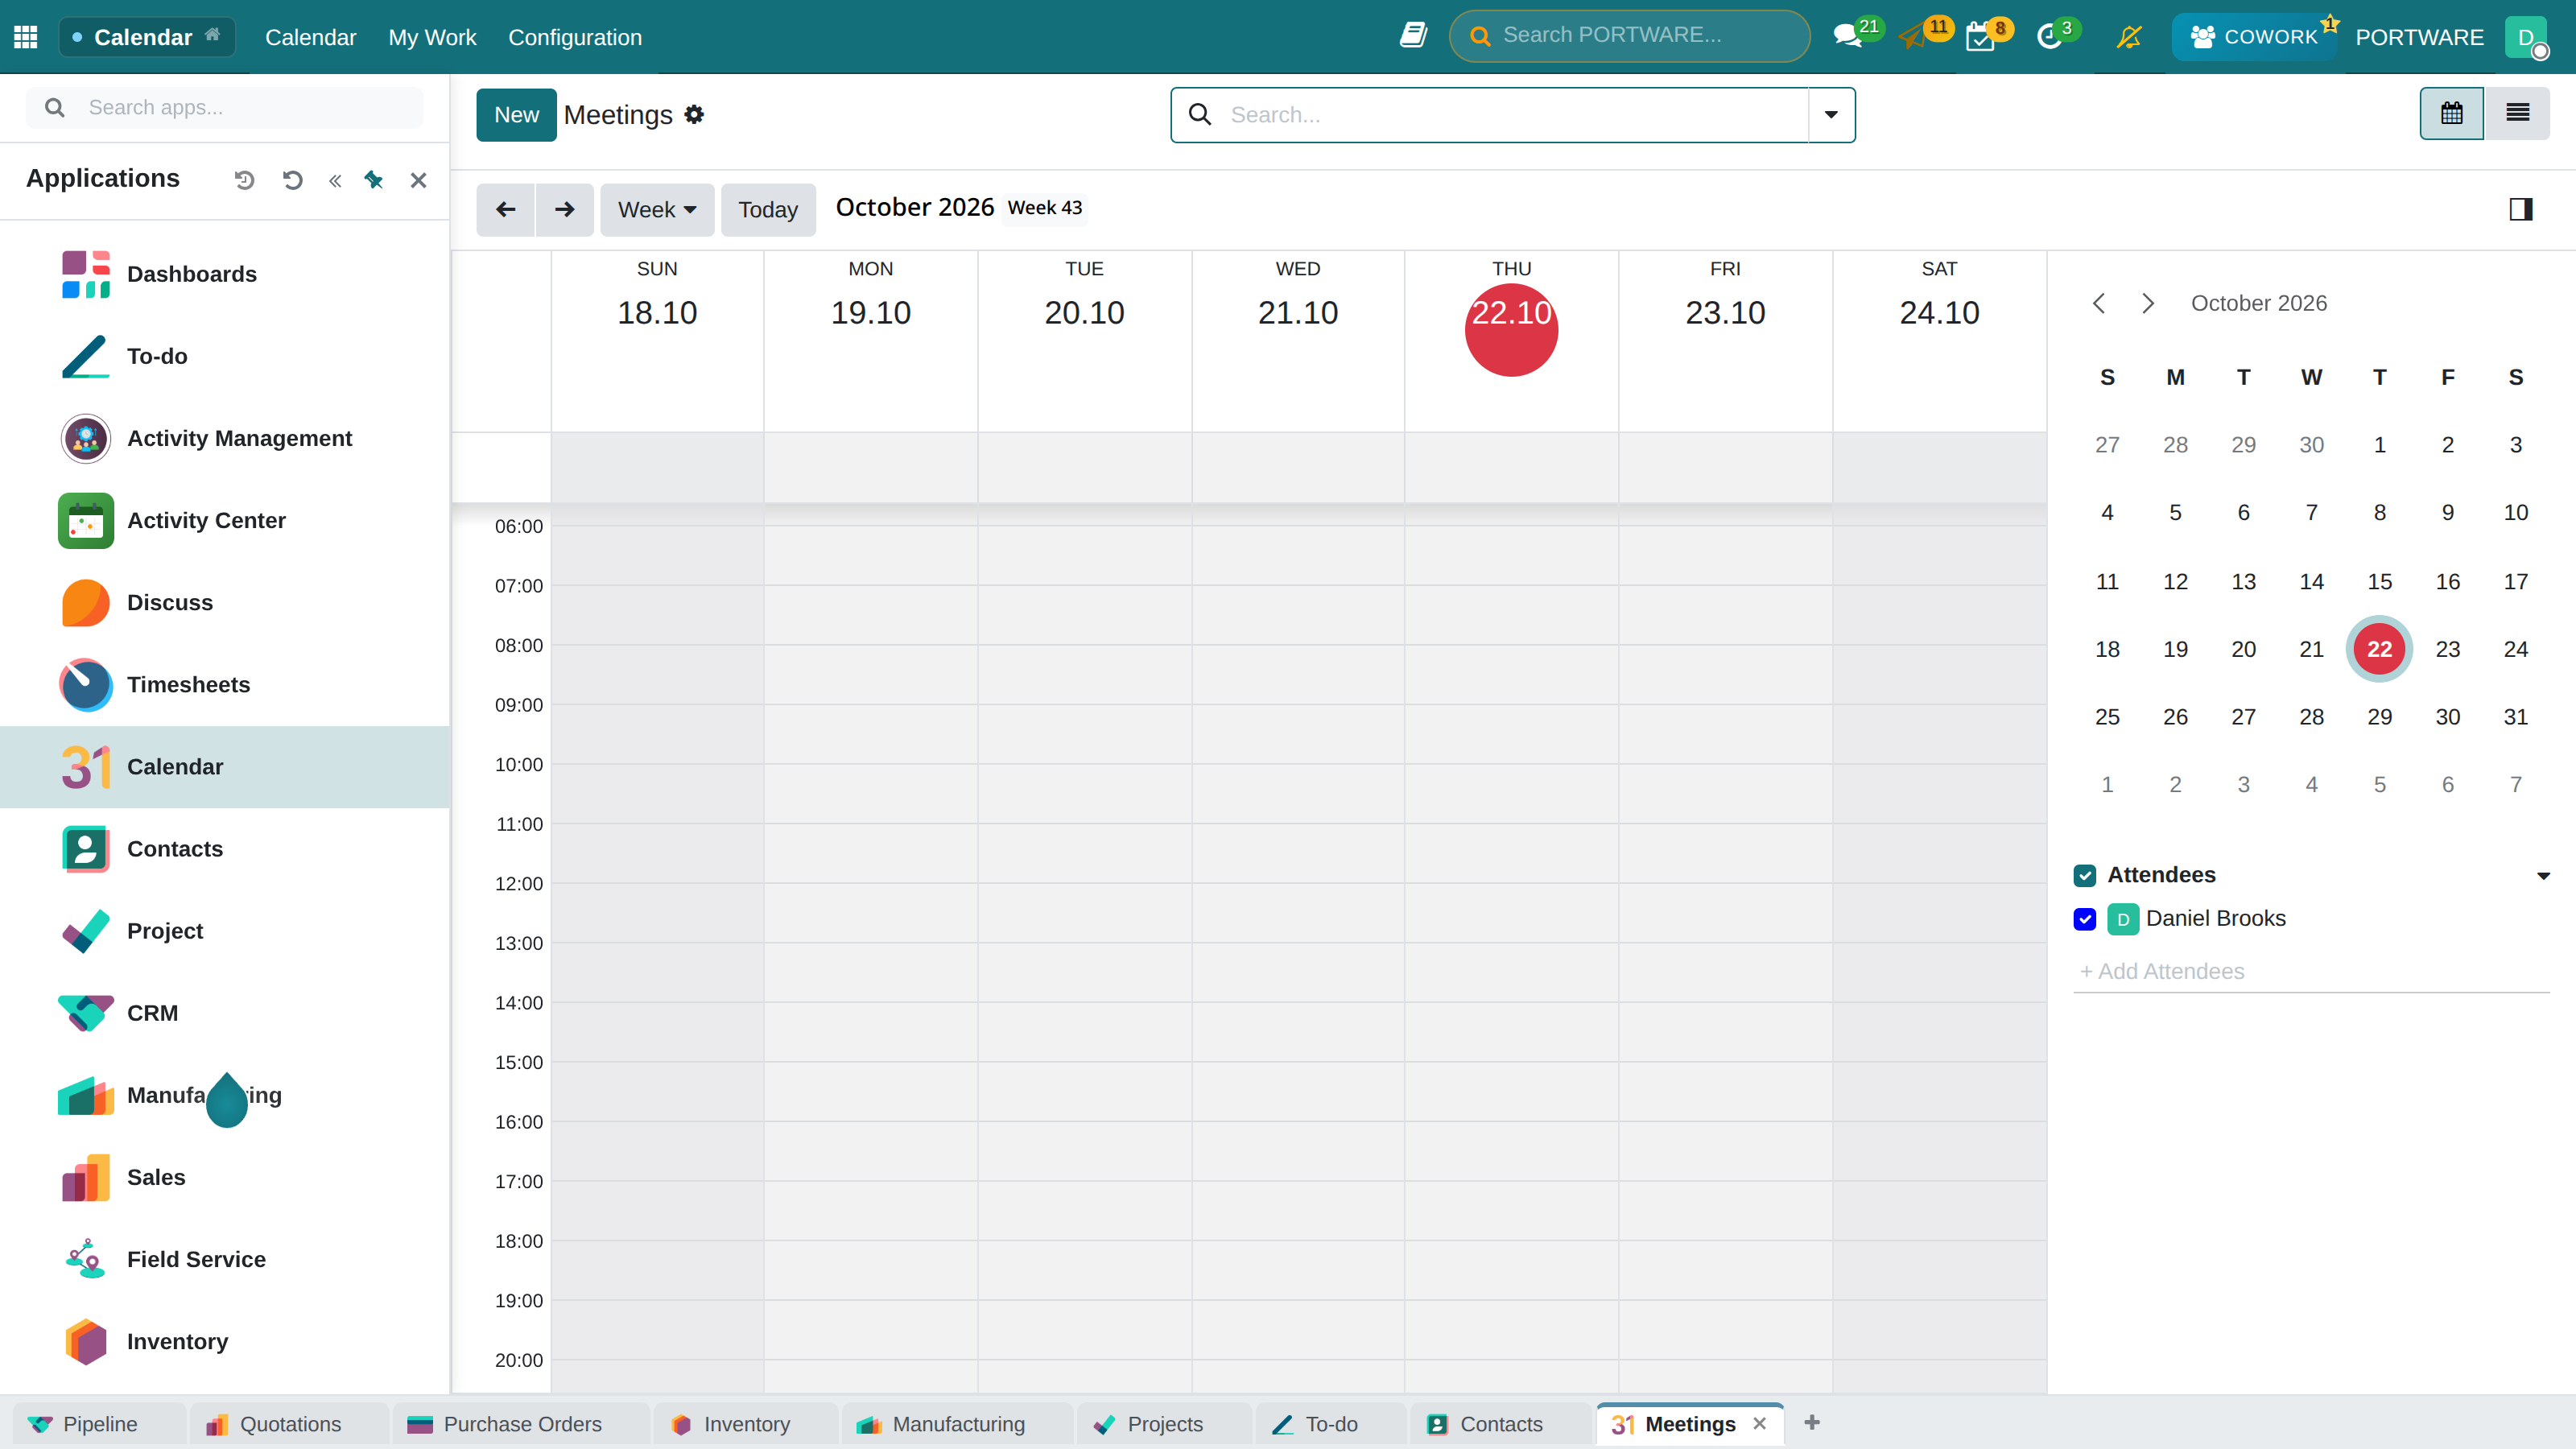The width and height of the screenshot is (2576, 1449).
Task: Open the Discuss app
Action: click(225, 602)
